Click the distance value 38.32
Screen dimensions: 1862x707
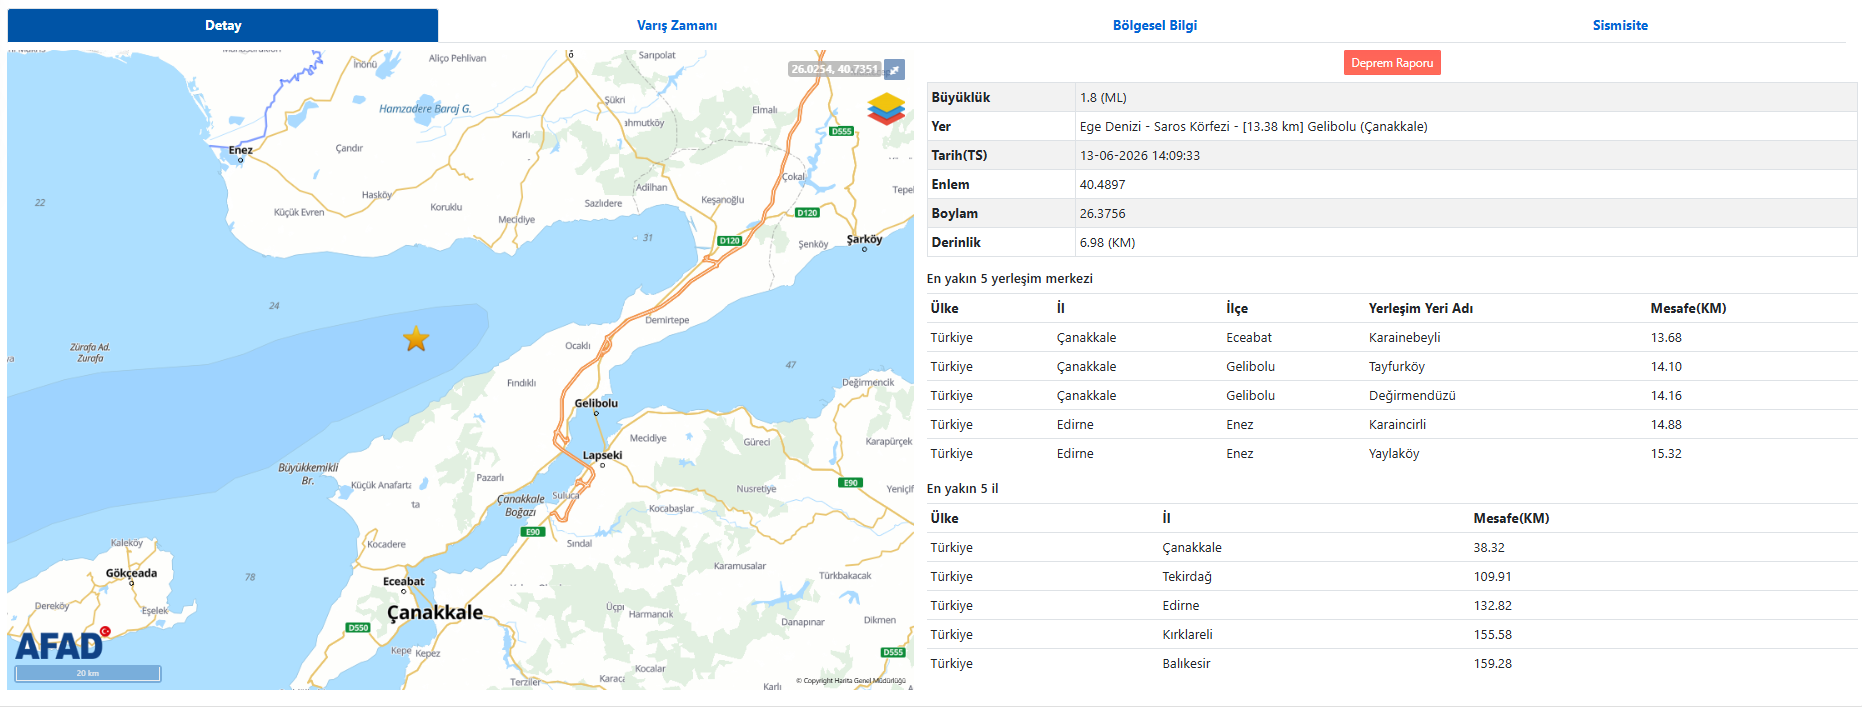[x=1489, y=547]
